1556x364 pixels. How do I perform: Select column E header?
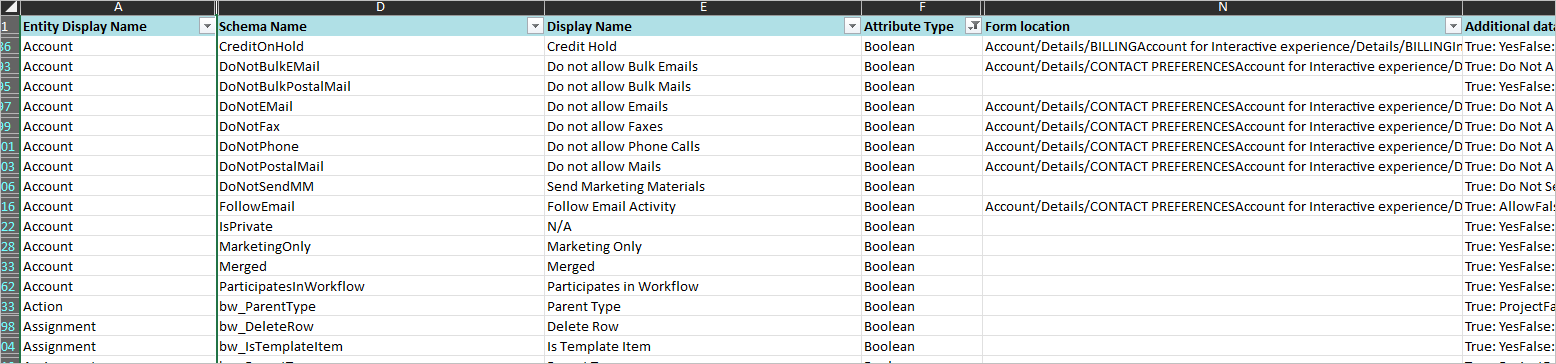pos(703,7)
